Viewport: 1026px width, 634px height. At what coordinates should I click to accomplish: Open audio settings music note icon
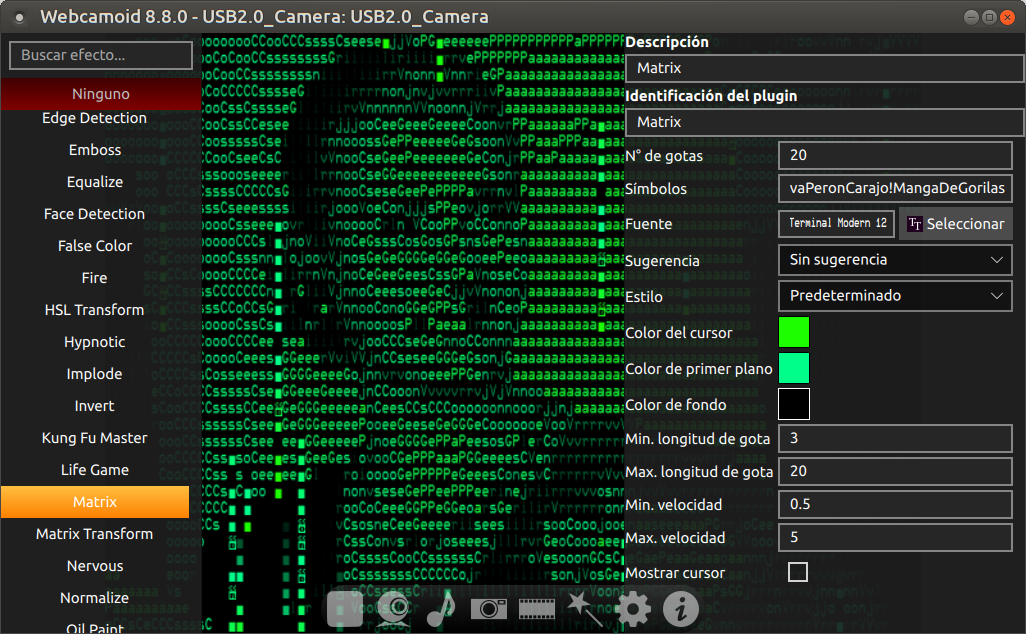[441, 608]
